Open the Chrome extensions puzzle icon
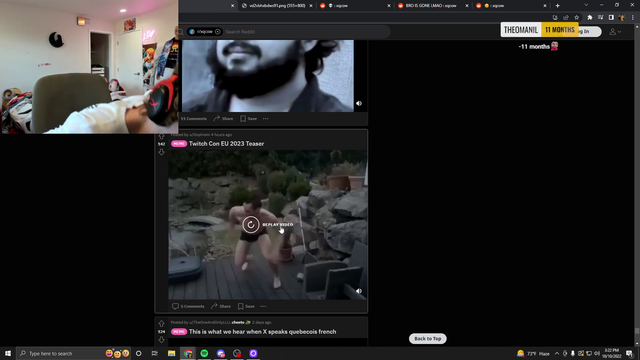The height and width of the screenshot is (360, 640). 589,18
